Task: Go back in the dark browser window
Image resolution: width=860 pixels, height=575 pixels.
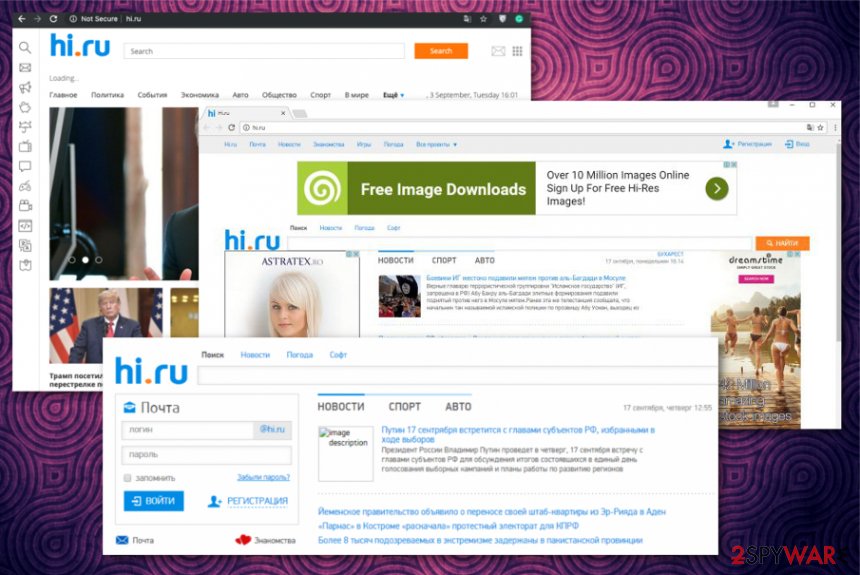Action: pos(21,19)
